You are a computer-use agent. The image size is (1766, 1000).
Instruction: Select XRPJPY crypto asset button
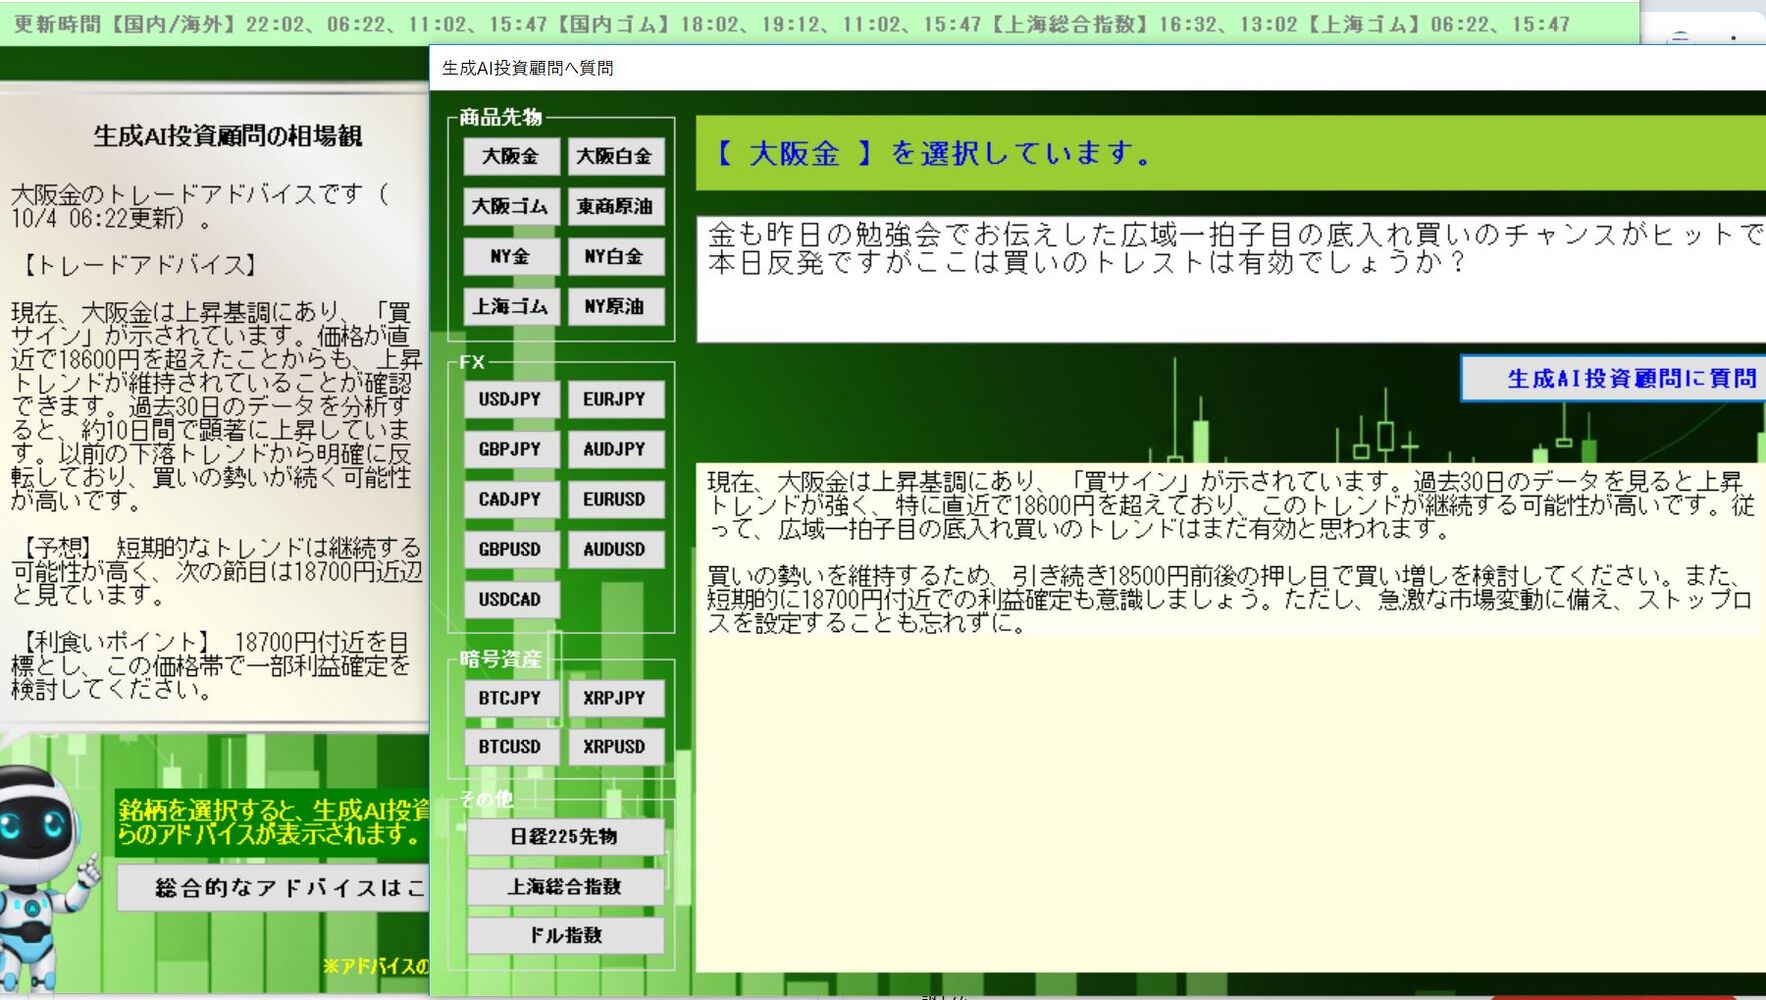point(616,698)
